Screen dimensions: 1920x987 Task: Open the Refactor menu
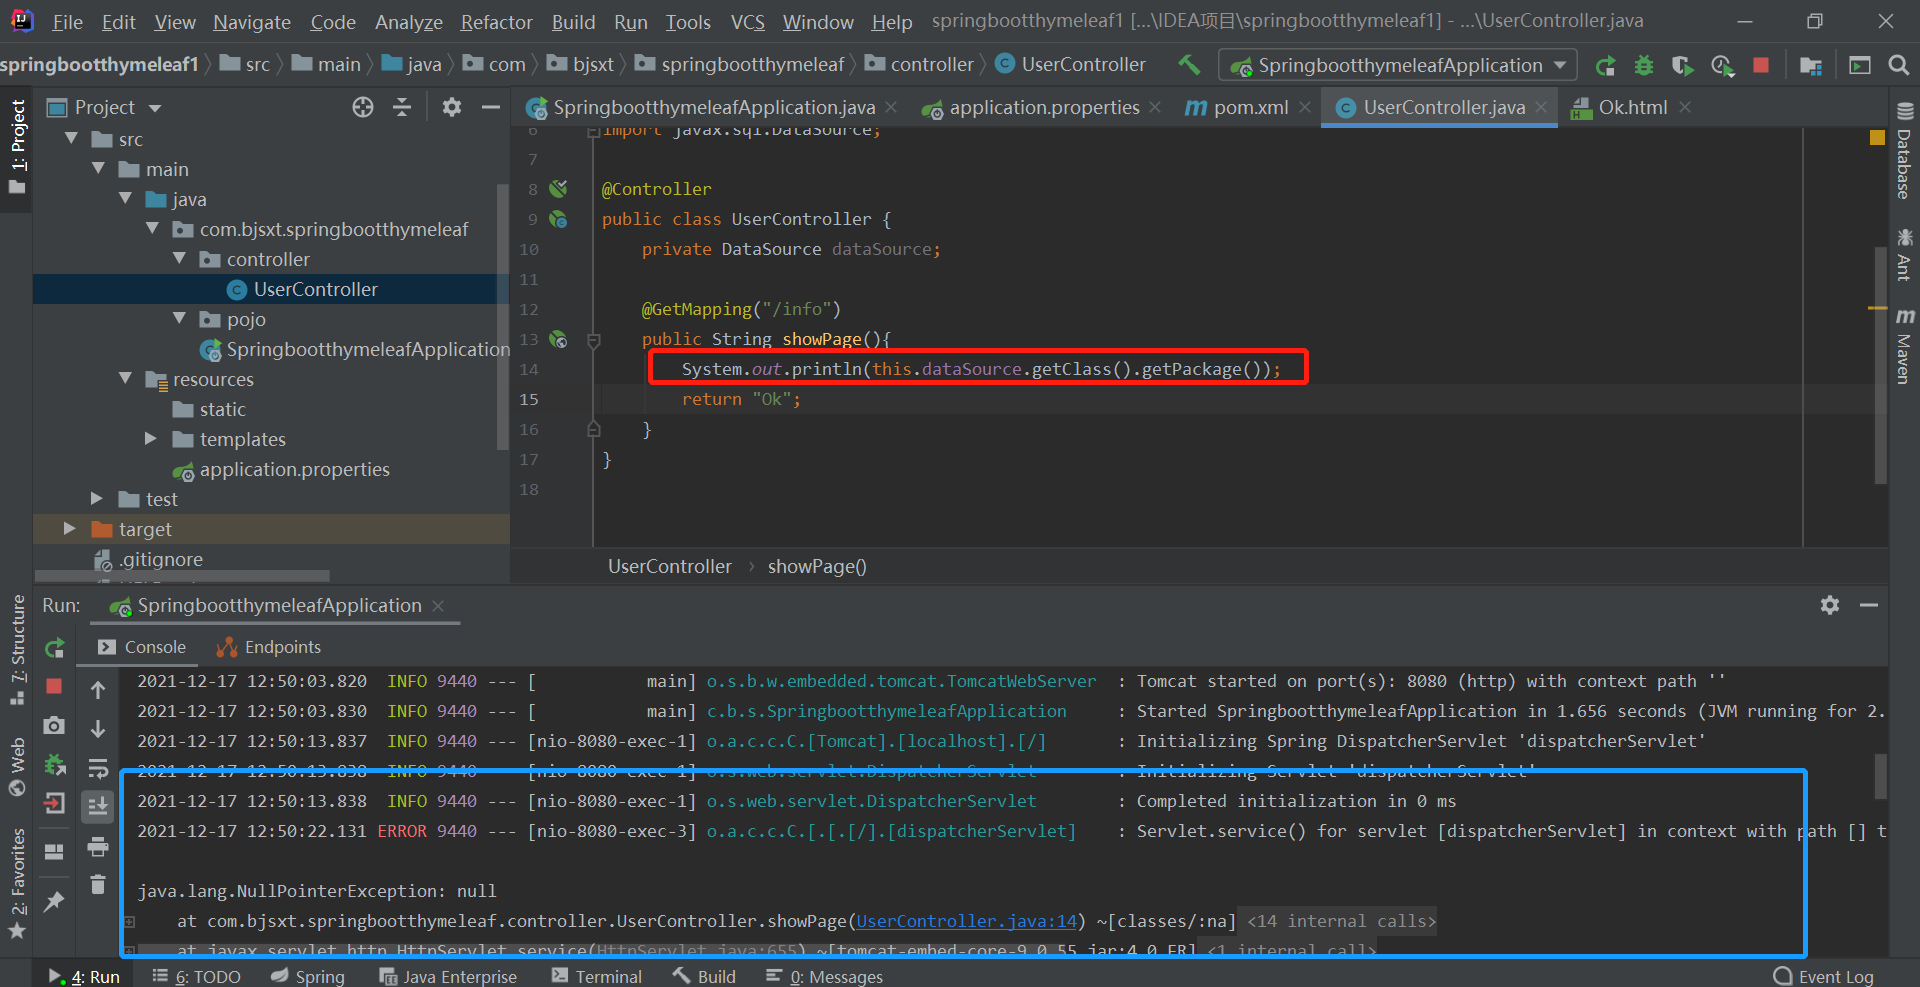coord(496,22)
